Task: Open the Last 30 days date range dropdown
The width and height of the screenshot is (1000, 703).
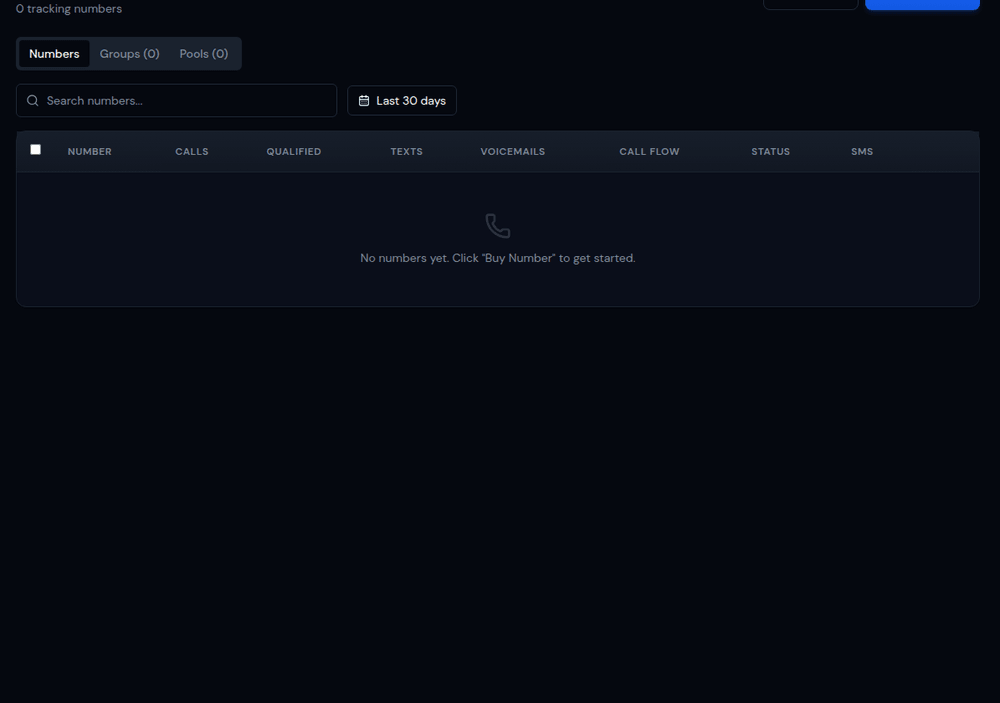Action: 402,101
